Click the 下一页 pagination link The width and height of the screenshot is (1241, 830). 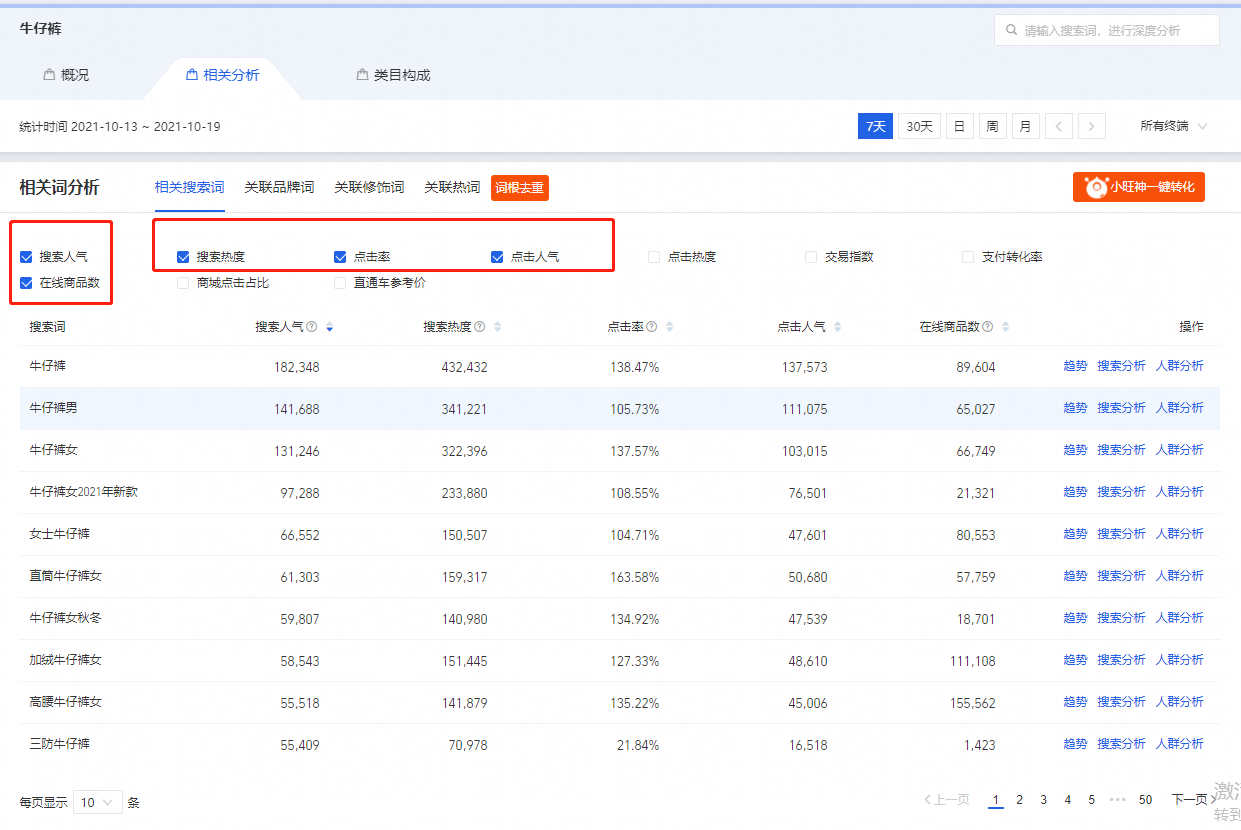(1193, 800)
